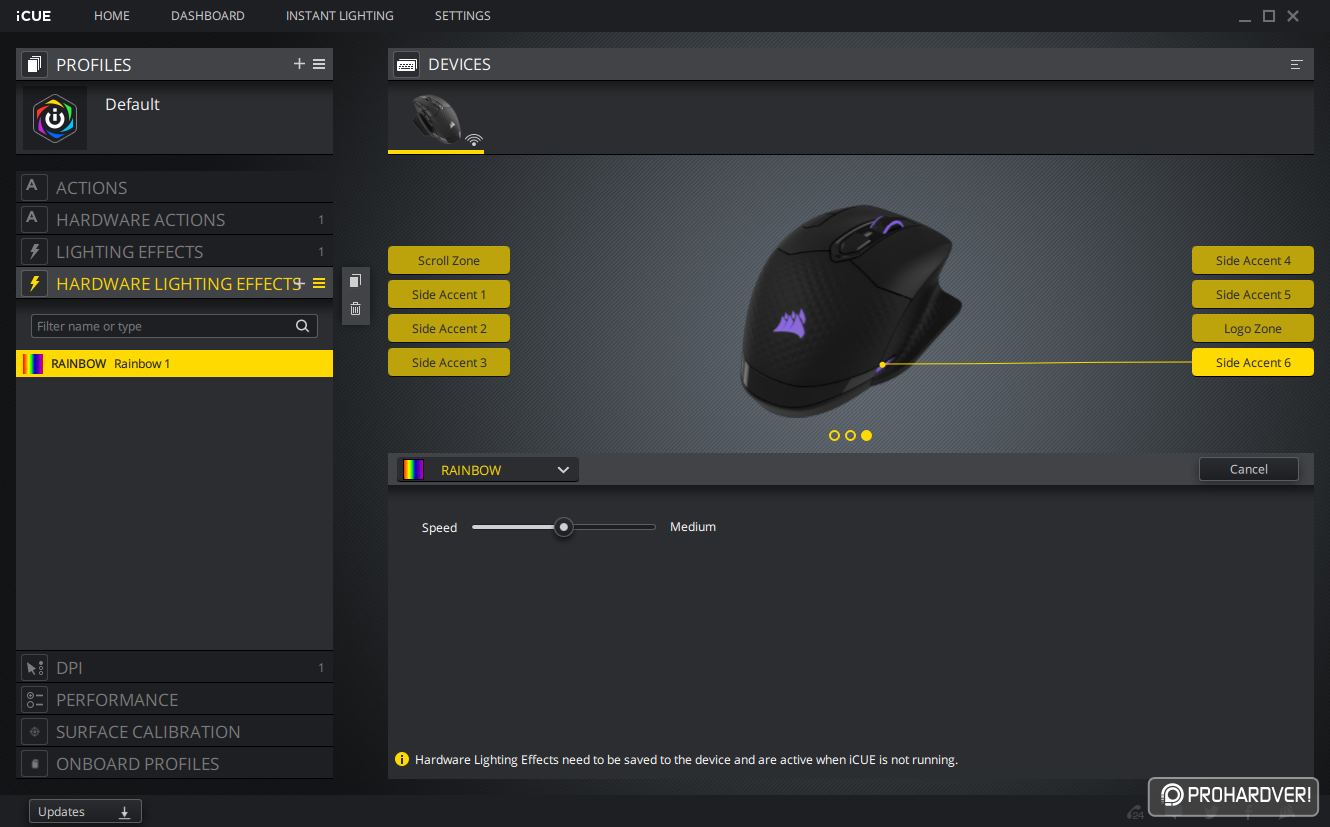Toggle the Side Accent 1 zone
The height and width of the screenshot is (827, 1330).
(x=449, y=294)
